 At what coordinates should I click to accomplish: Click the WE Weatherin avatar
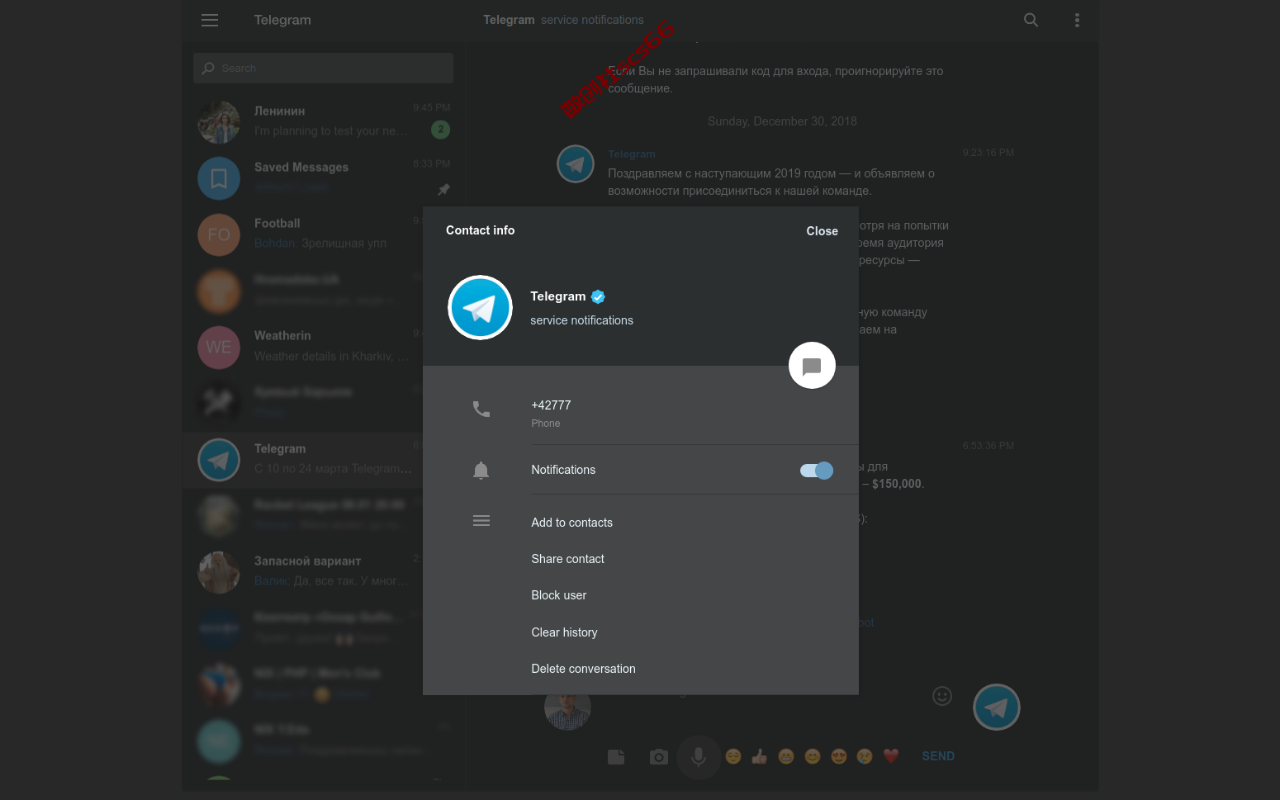(219, 347)
